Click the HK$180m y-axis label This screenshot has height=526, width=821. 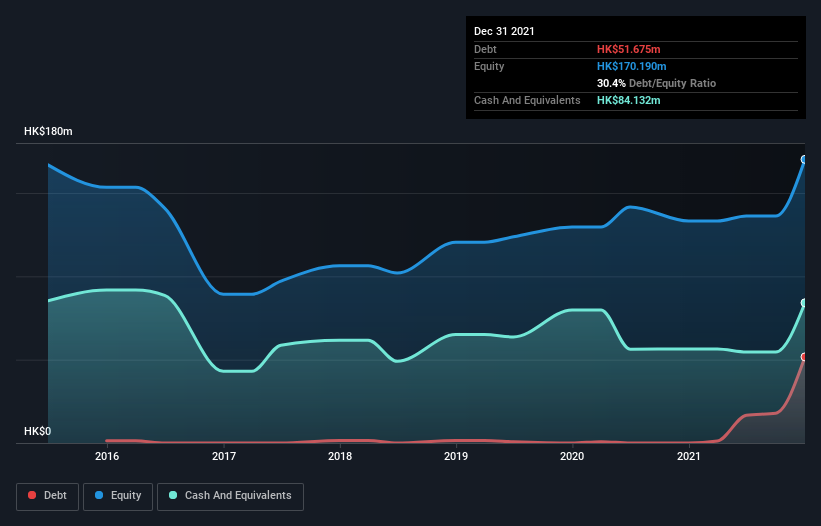[48, 131]
